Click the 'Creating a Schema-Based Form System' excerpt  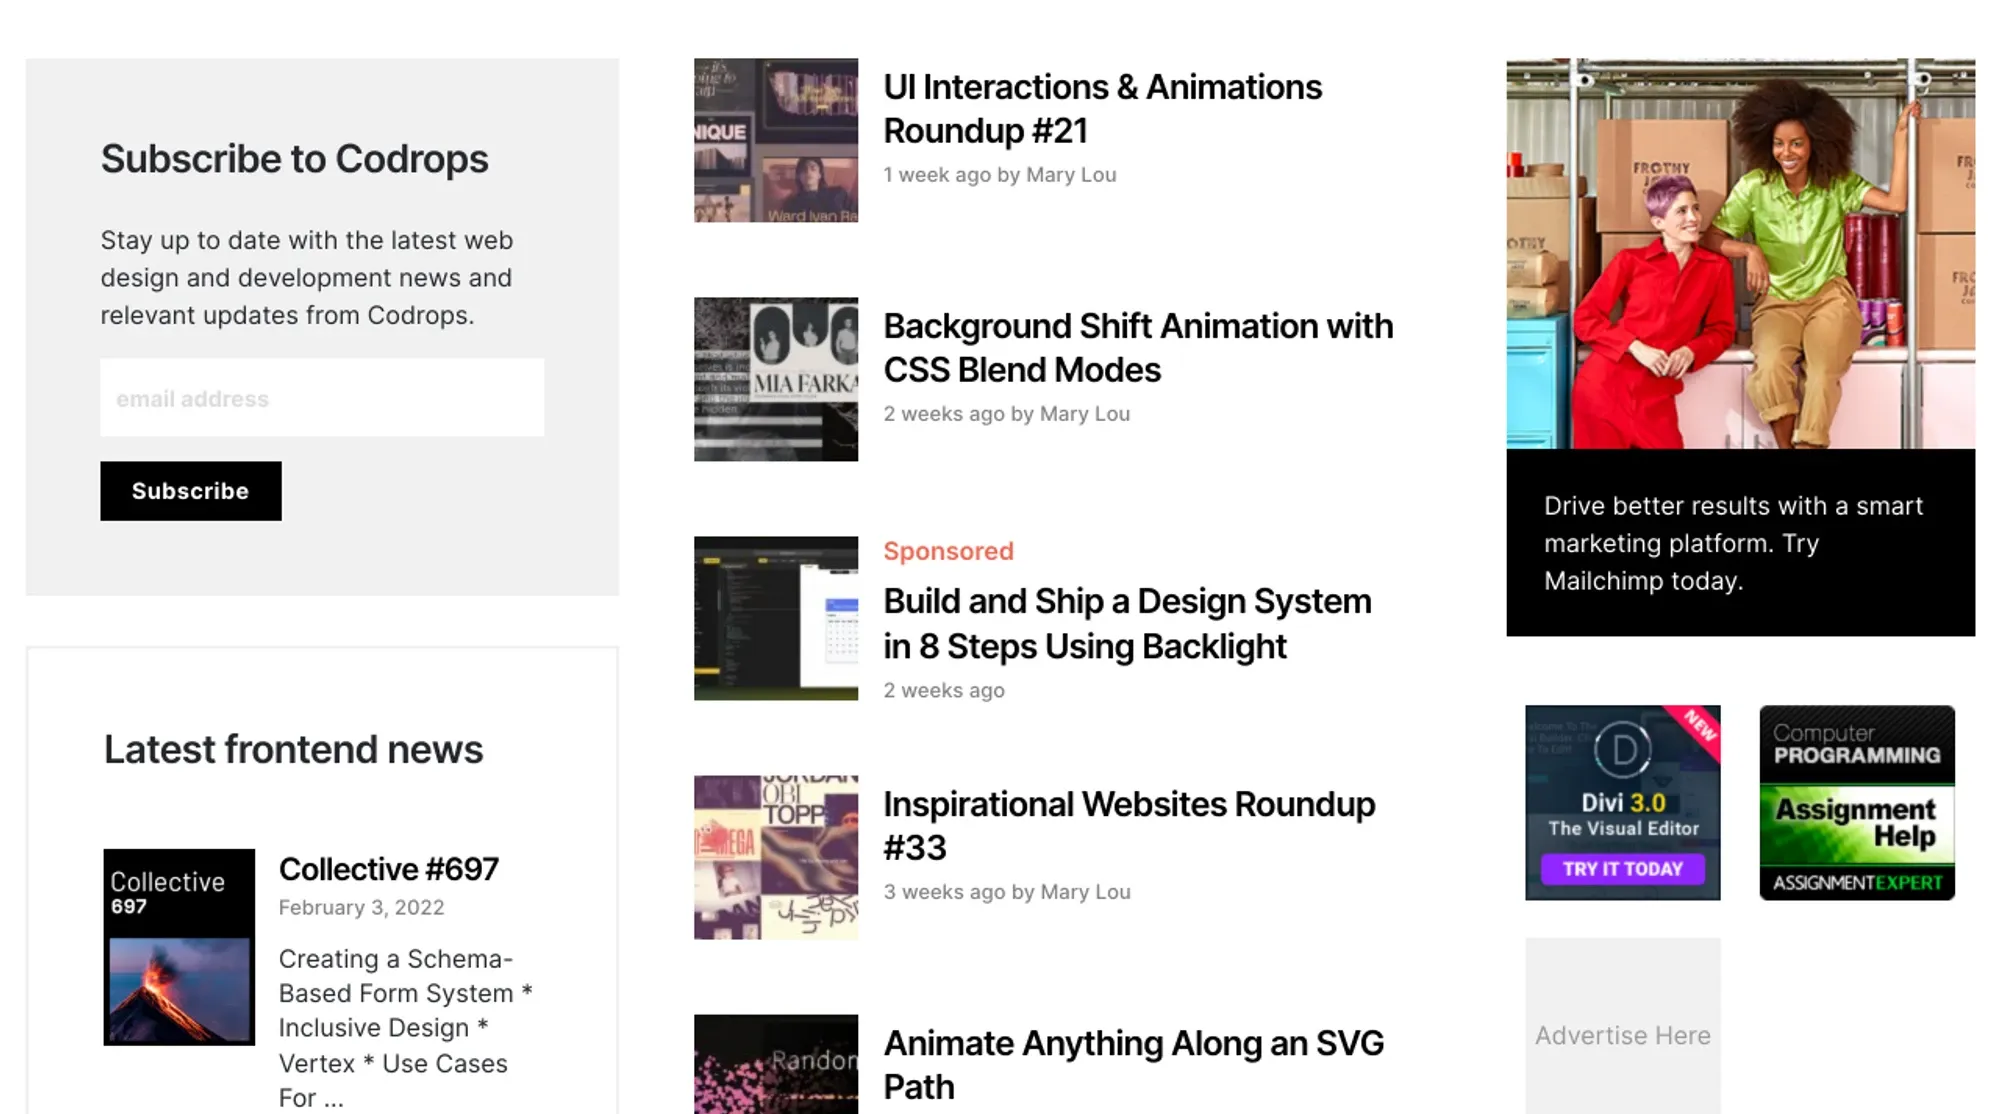[x=405, y=1027]
